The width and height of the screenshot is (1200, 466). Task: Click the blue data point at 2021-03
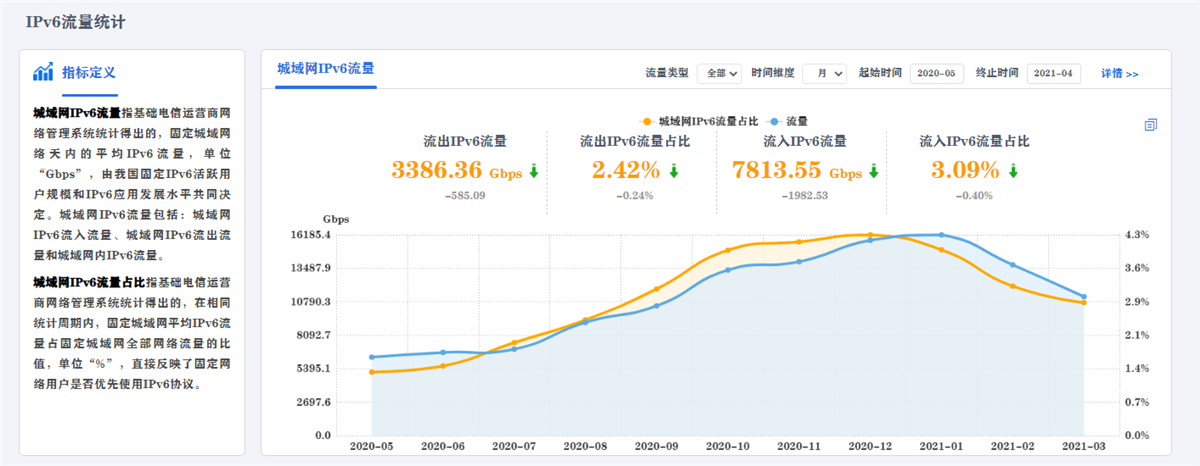point(1083,296)
